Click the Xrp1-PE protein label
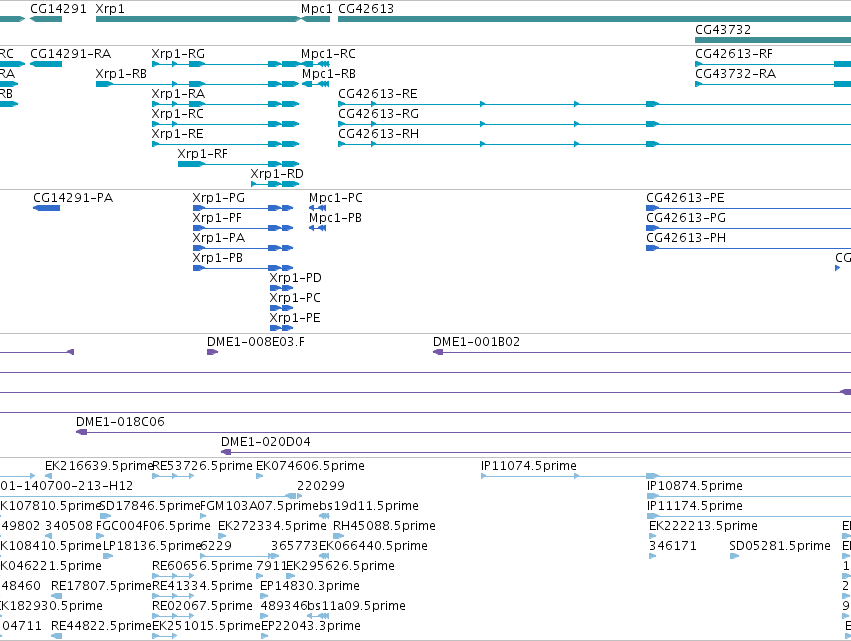 pos(295,319)
